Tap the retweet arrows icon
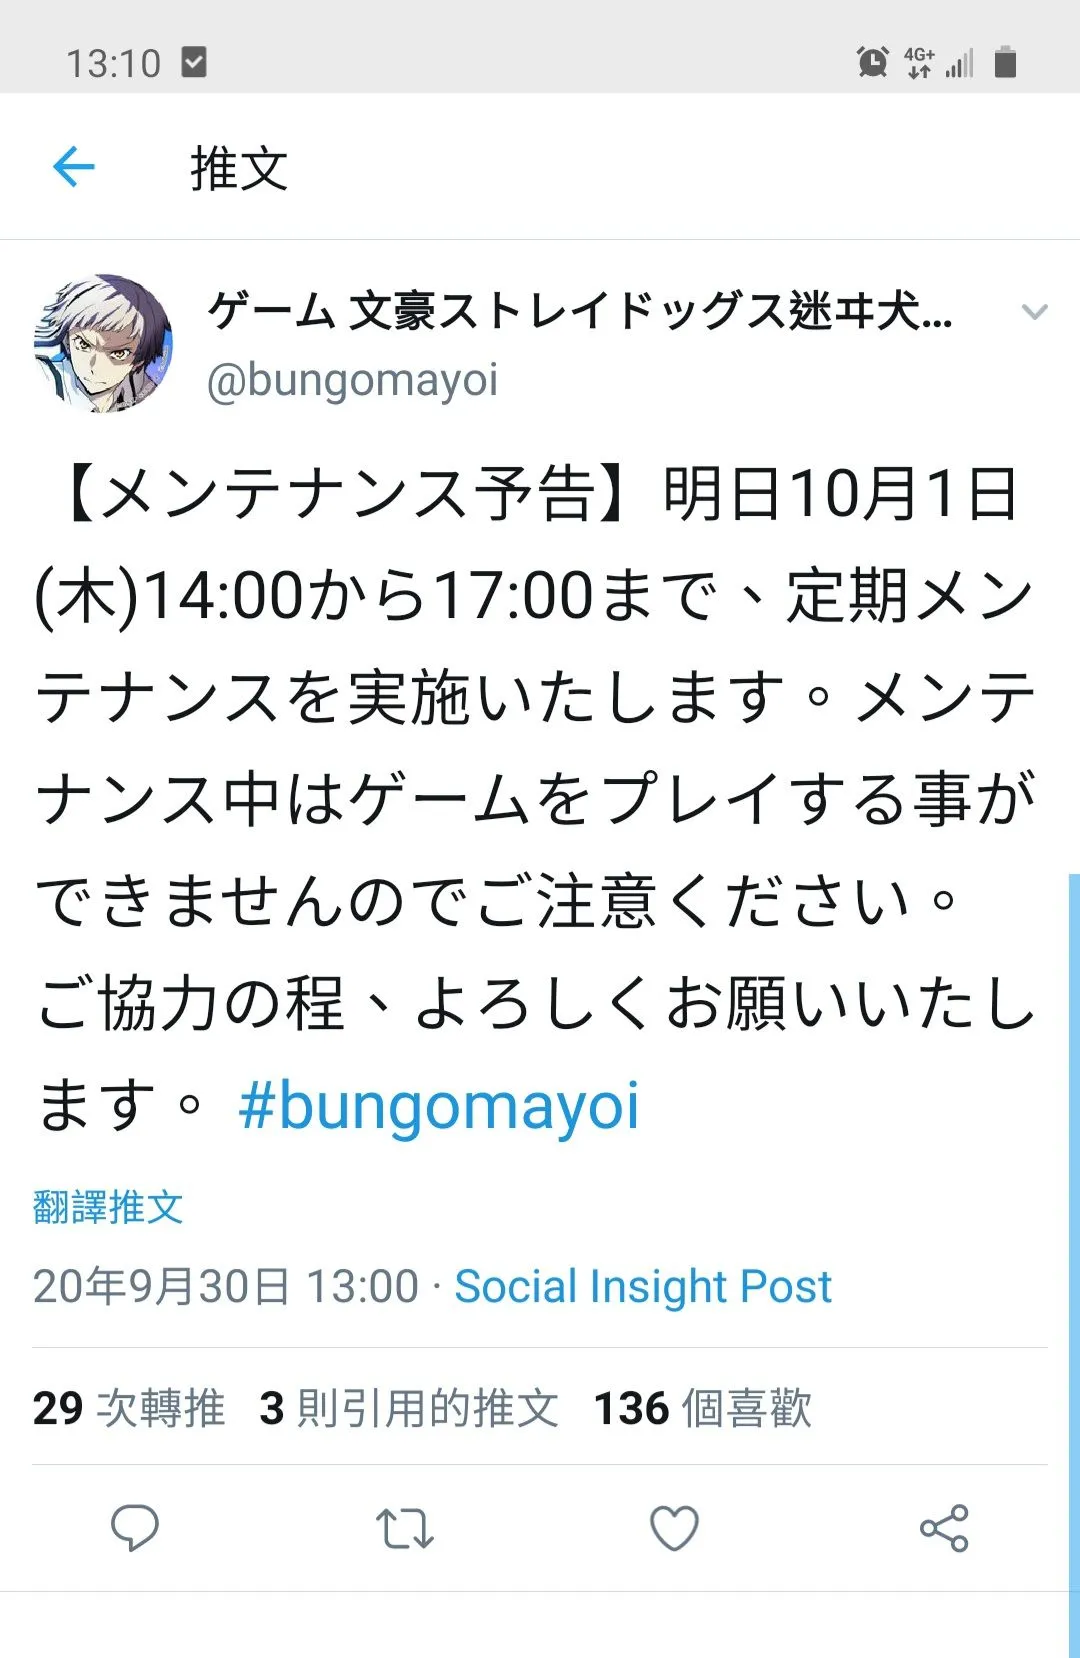This screenshot has height=1658, width=1080. [x=404, y=1529]
